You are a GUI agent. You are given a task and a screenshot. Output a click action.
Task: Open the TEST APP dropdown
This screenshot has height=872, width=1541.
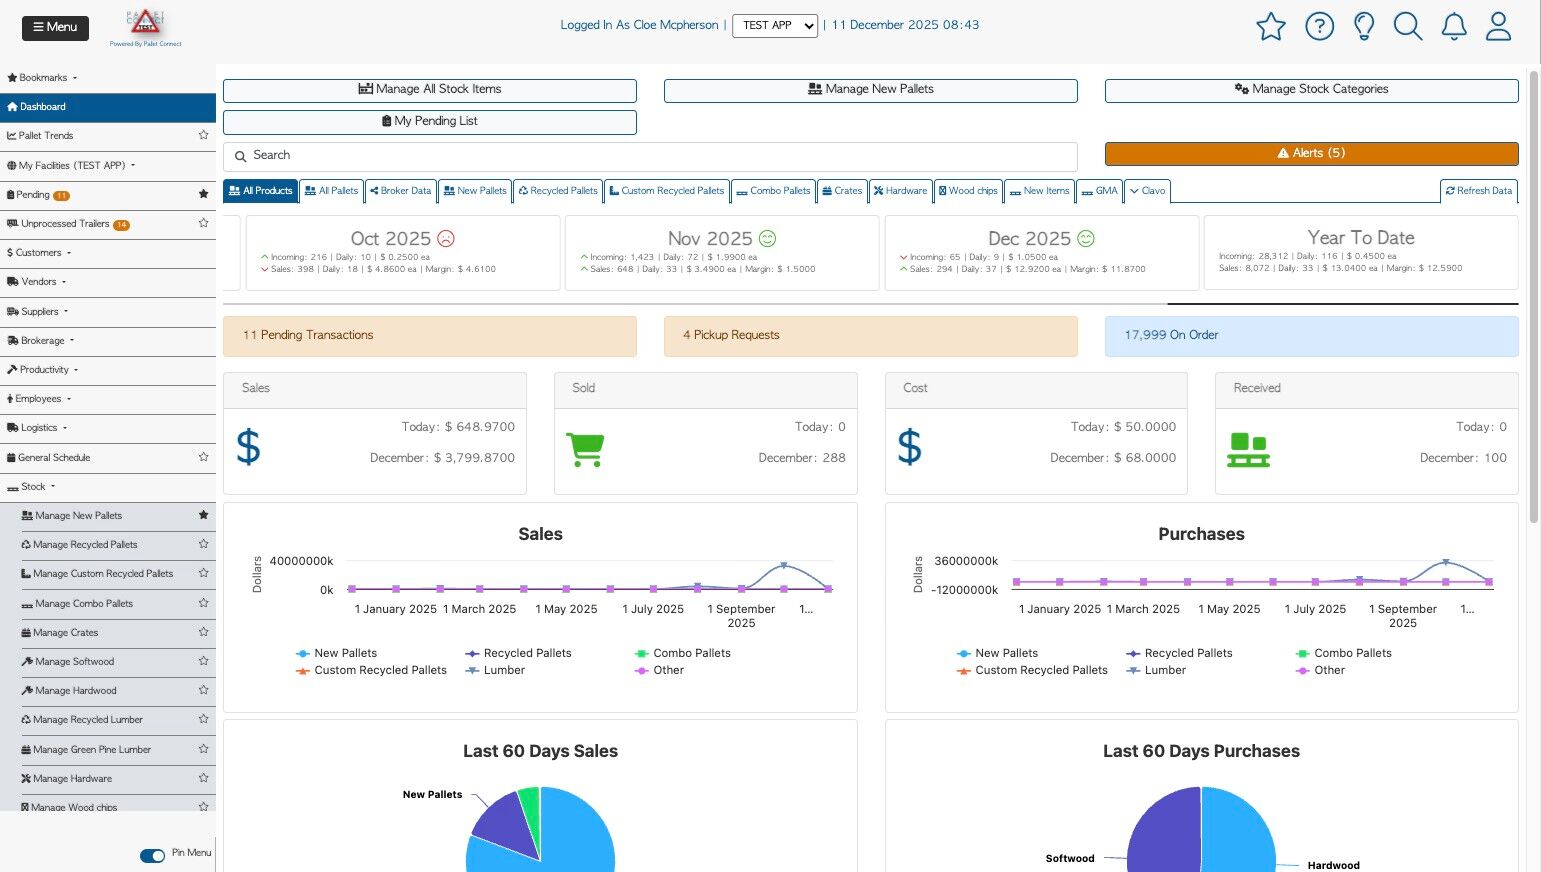[x=775, y=26]
